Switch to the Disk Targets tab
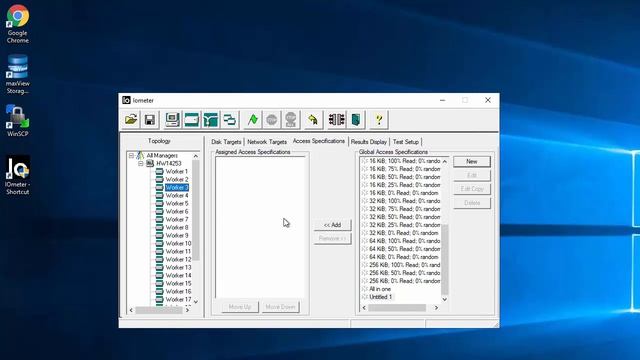The height and width of the screenshot is (360, 640). coord(226,142)
